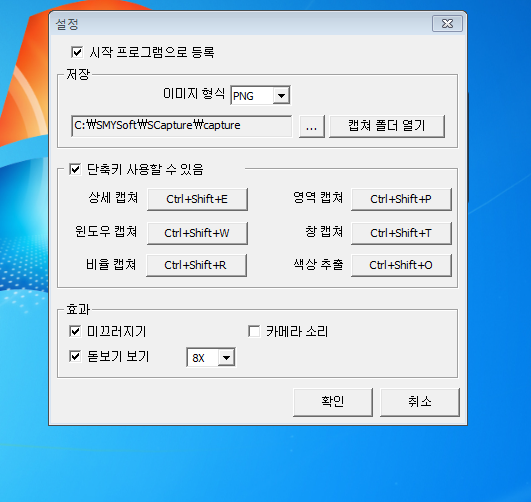Click the 색상 추출 label

tap(318, 264)
